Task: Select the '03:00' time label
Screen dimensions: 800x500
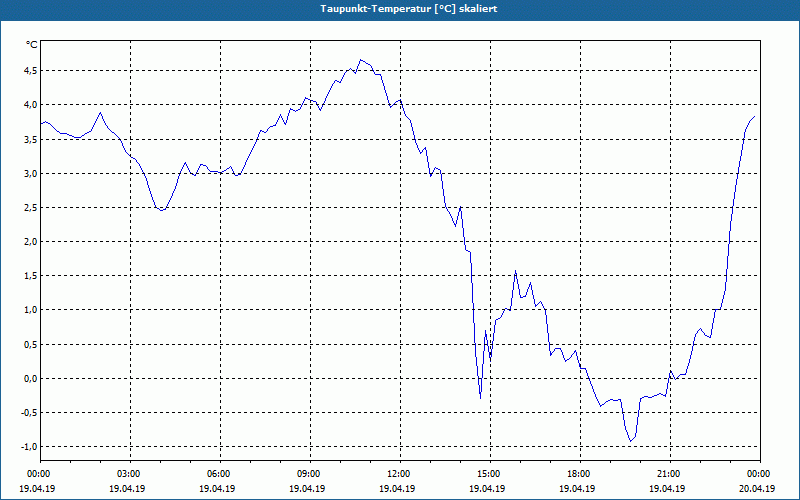Action: tap(131, 474)
